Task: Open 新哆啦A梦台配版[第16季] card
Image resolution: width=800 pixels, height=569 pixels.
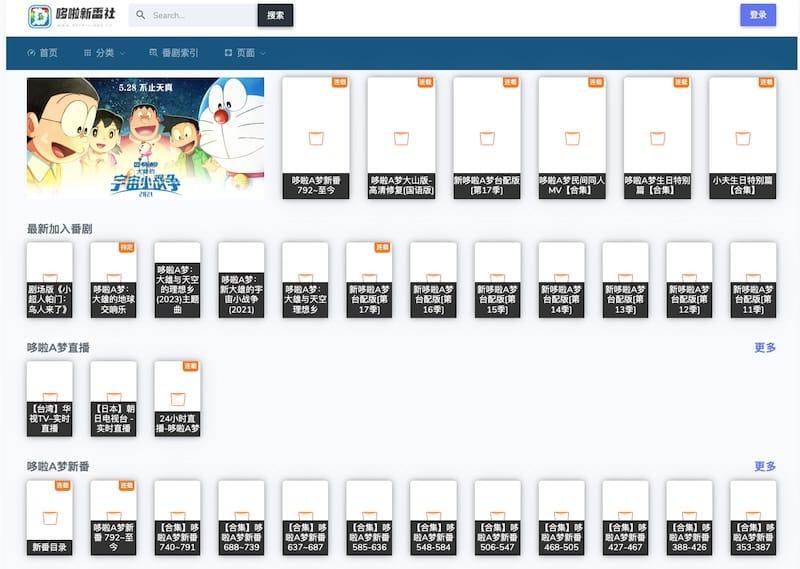Action: pos(433,280)
